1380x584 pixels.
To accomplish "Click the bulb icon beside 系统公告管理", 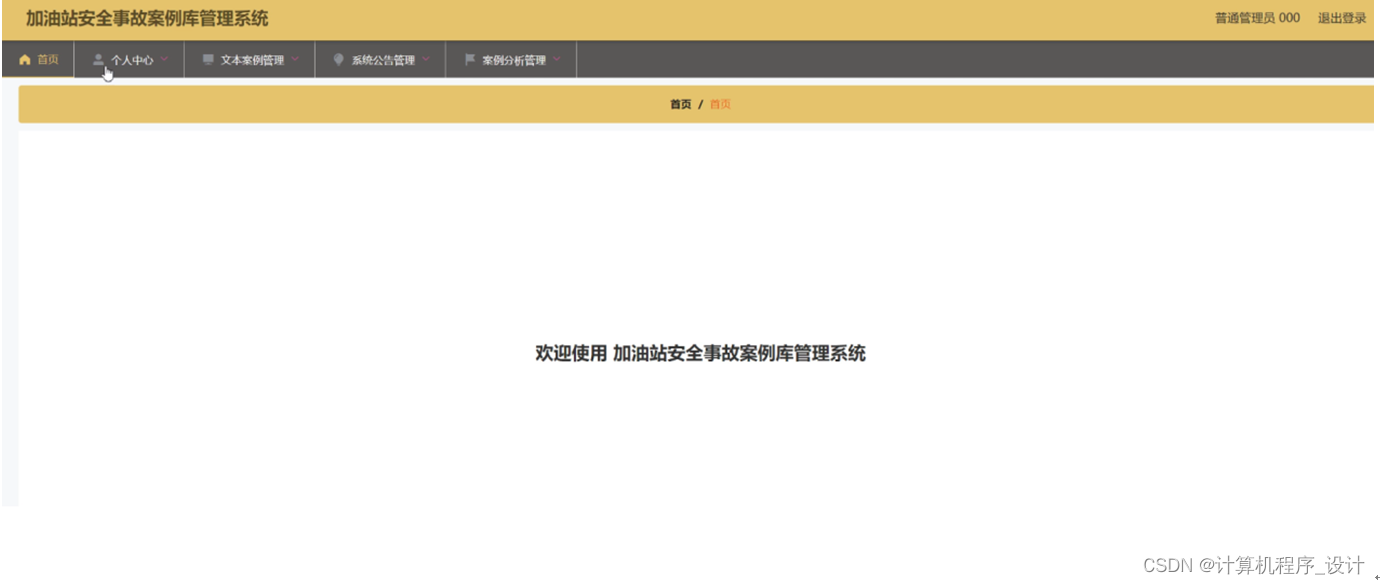I will tap(339, 60).
